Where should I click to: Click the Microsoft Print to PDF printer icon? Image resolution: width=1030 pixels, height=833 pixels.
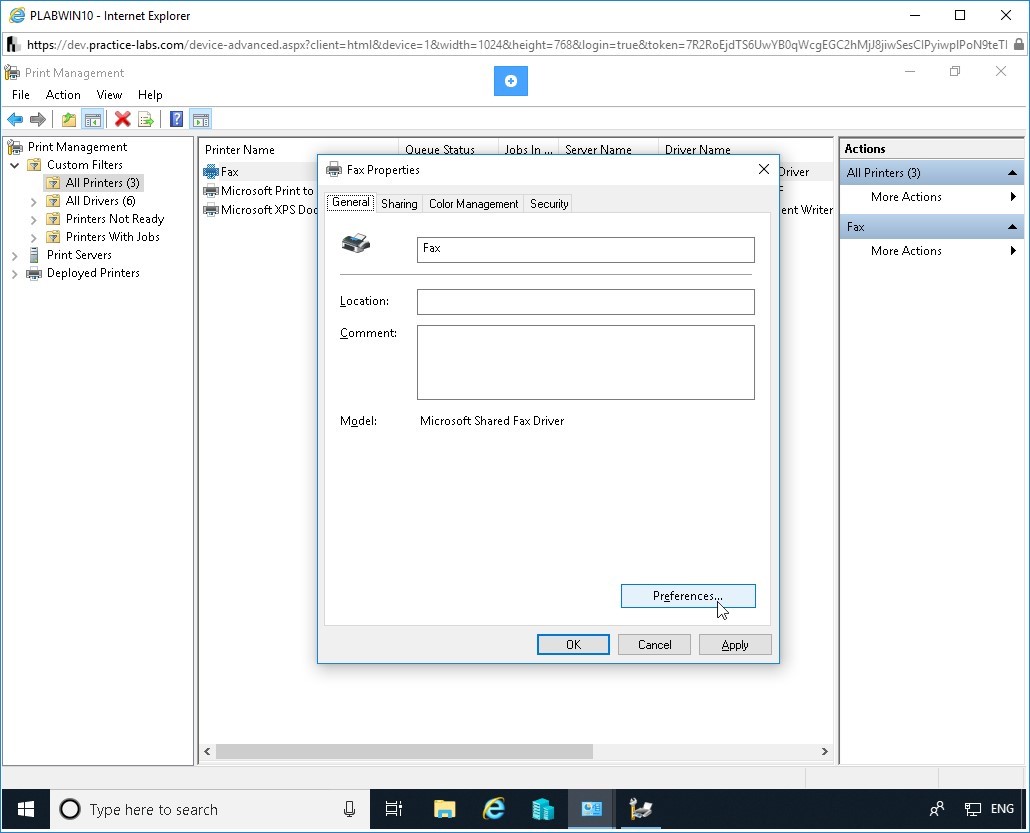click(211, 191)
